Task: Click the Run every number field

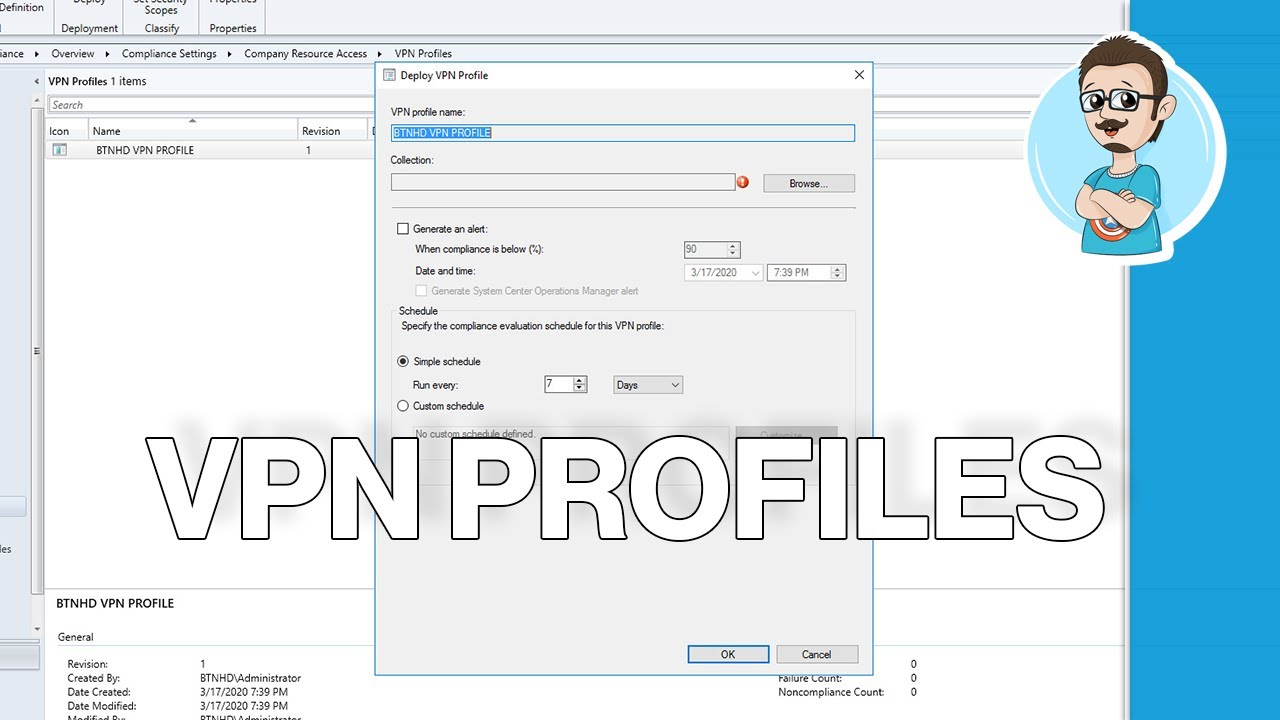Action: click(559, 384)
